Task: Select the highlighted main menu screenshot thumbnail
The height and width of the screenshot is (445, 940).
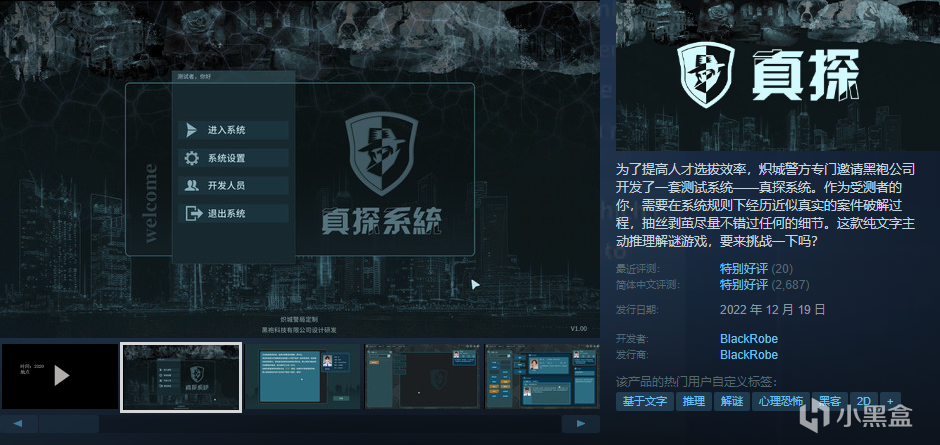Action: pos(181,377)
